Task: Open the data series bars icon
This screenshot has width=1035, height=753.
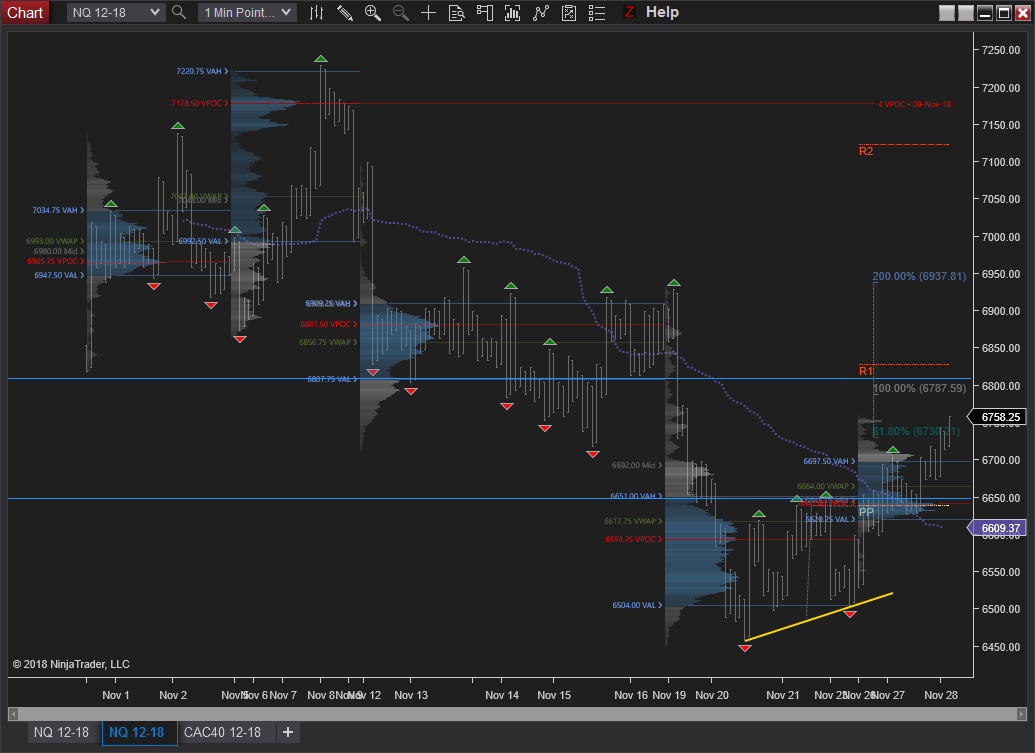Action: click(512, 13)
